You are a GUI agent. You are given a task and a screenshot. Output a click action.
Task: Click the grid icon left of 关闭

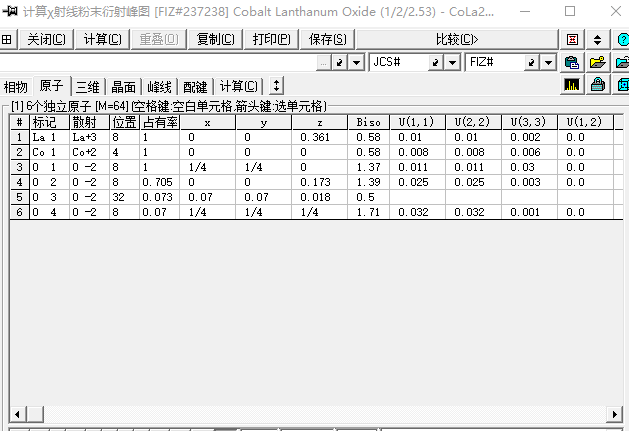pos(8,39)
